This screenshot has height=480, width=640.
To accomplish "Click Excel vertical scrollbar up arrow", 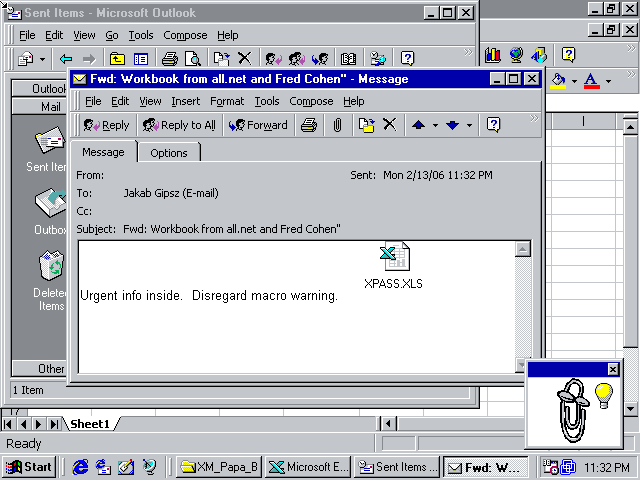I will tap(630, 128).
